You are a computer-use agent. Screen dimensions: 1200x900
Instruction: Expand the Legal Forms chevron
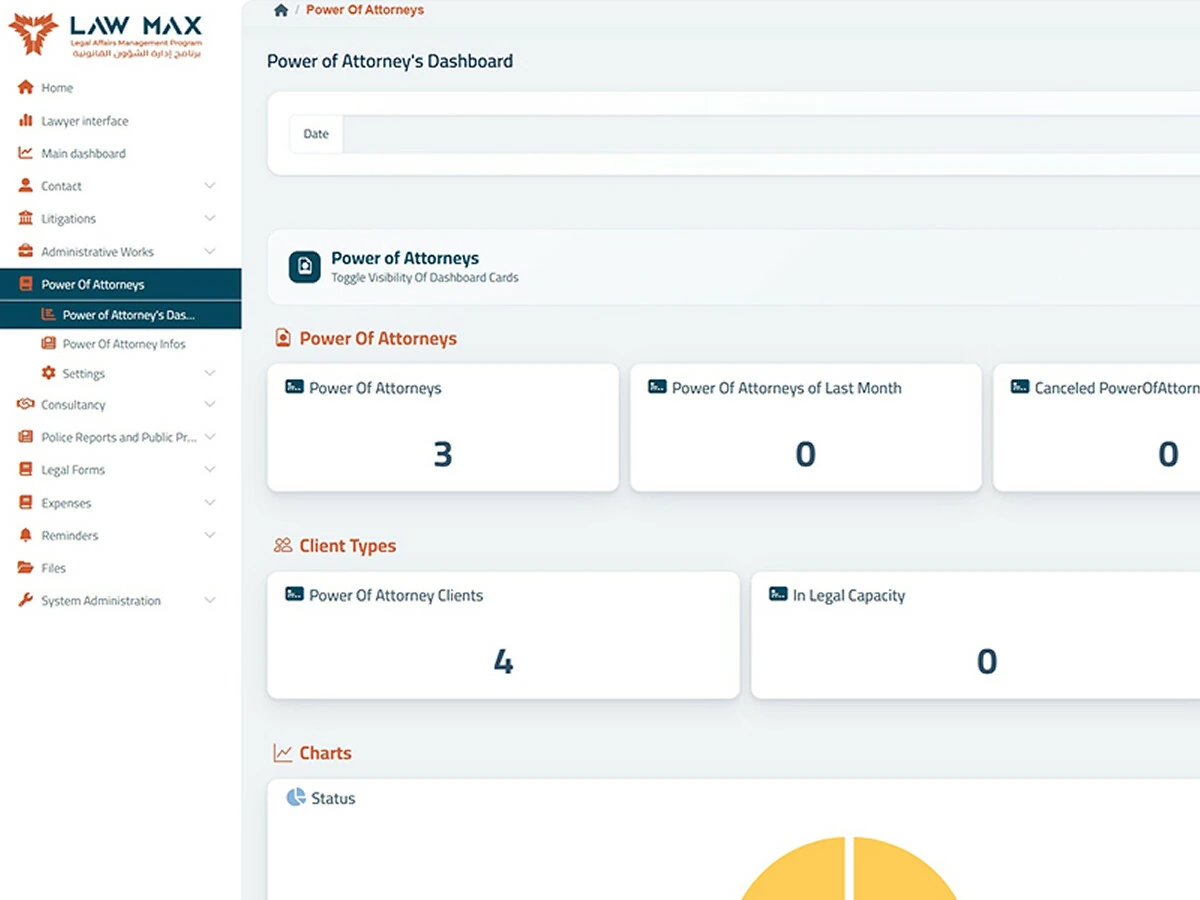pyautogui.click(x=210, y=469)
